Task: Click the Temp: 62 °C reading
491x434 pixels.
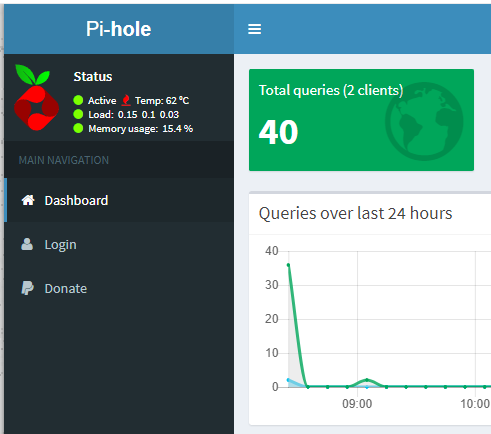Action: pyautogui.click(x=162, y=100)
